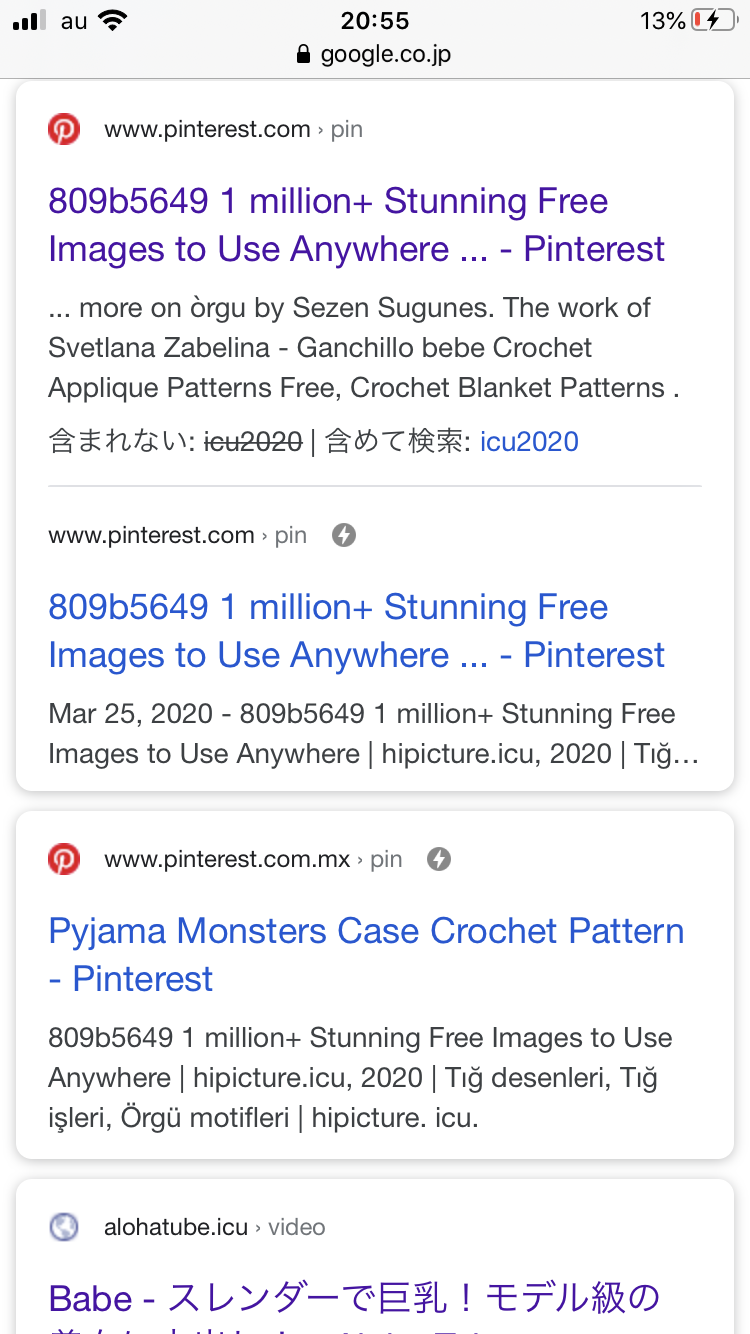
Task: Tap the alohatube.icu › video breadcrumb
Action: [x=214, y=1227]
